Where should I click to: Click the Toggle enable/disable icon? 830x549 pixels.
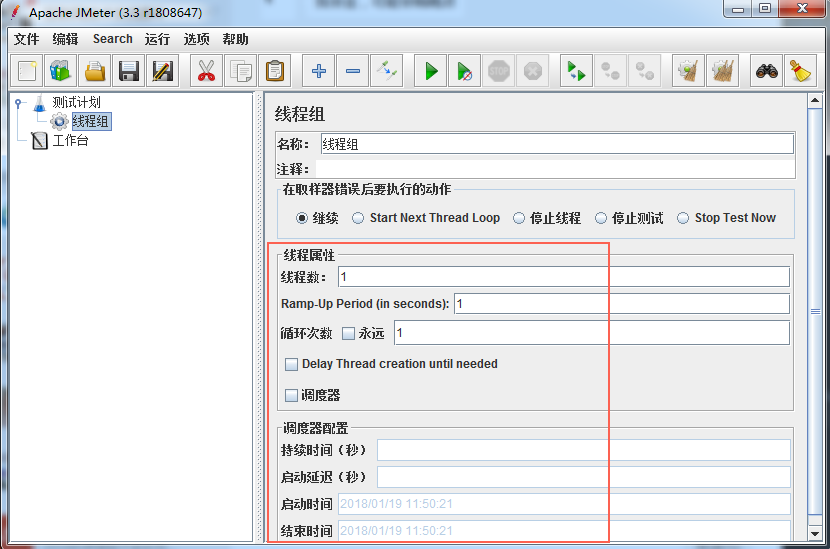386,71
